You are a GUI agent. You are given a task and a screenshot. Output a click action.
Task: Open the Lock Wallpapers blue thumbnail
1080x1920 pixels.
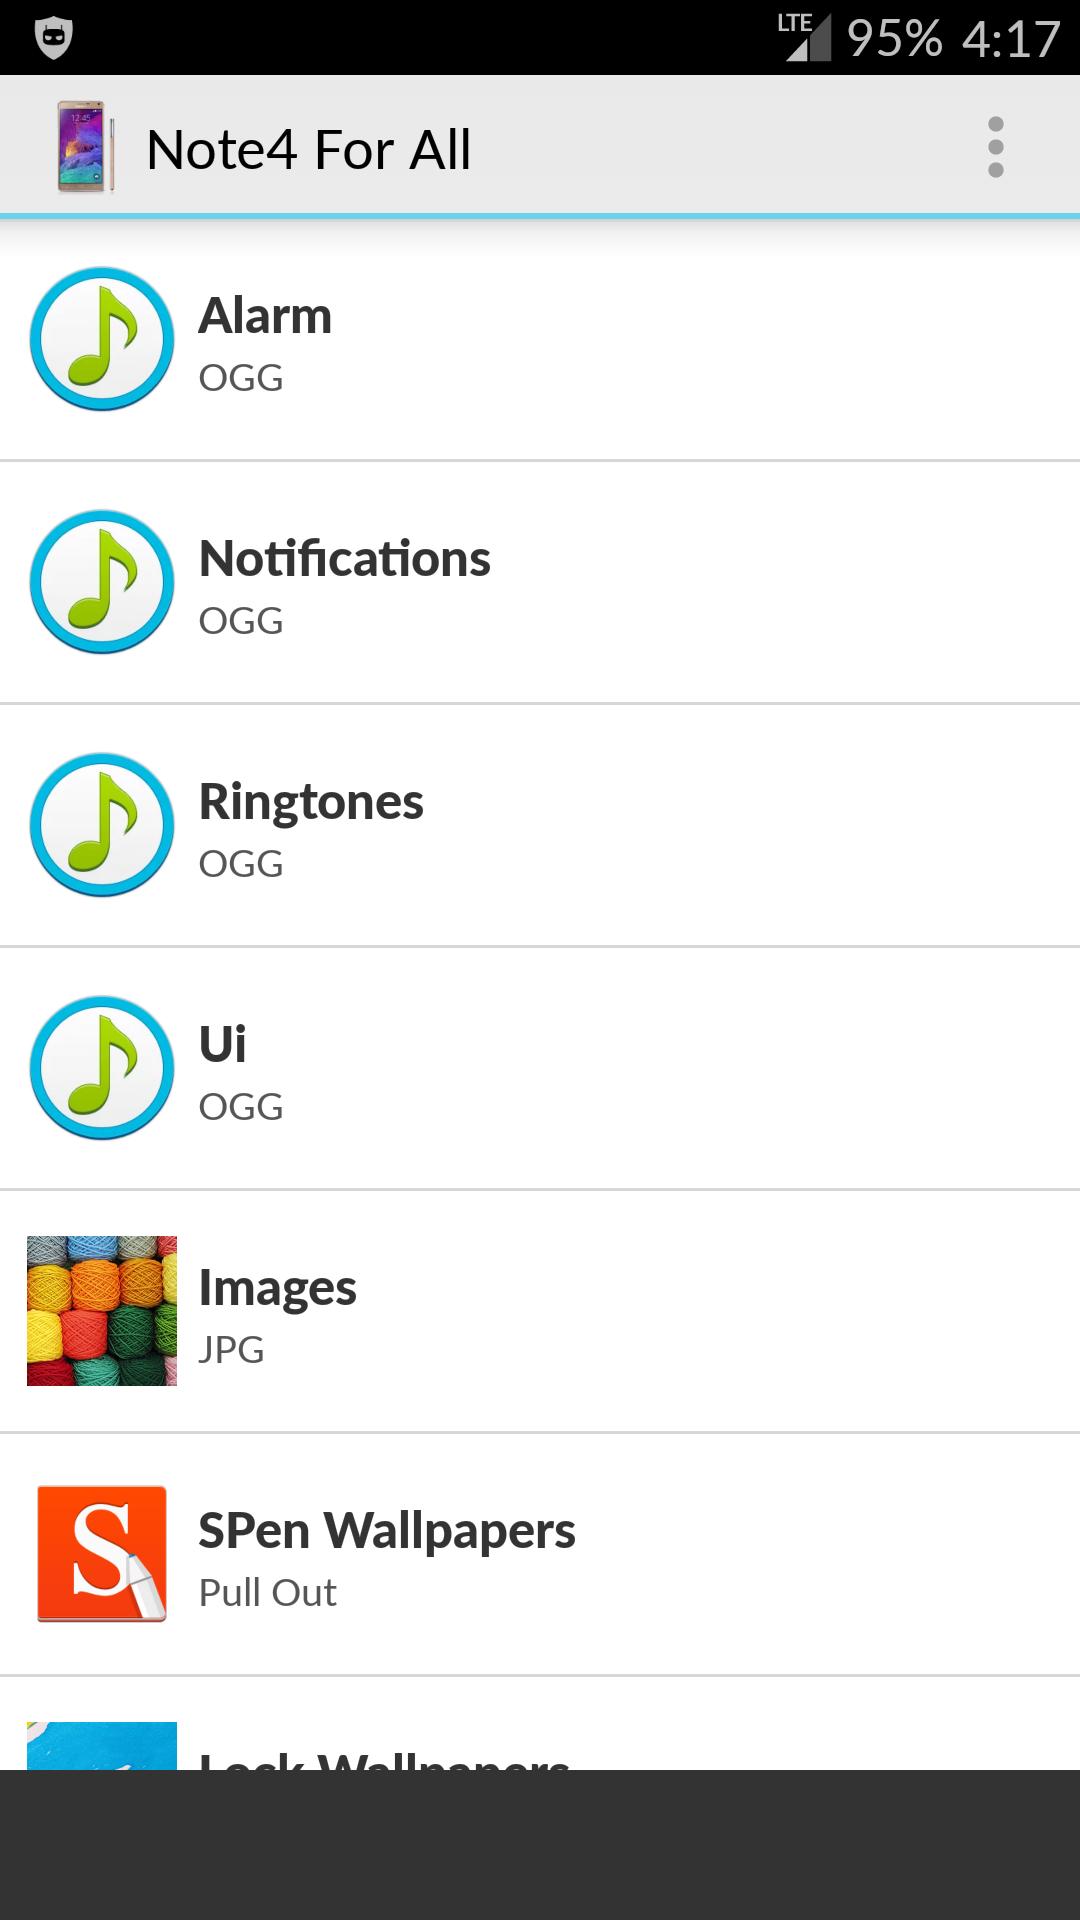102,1746
